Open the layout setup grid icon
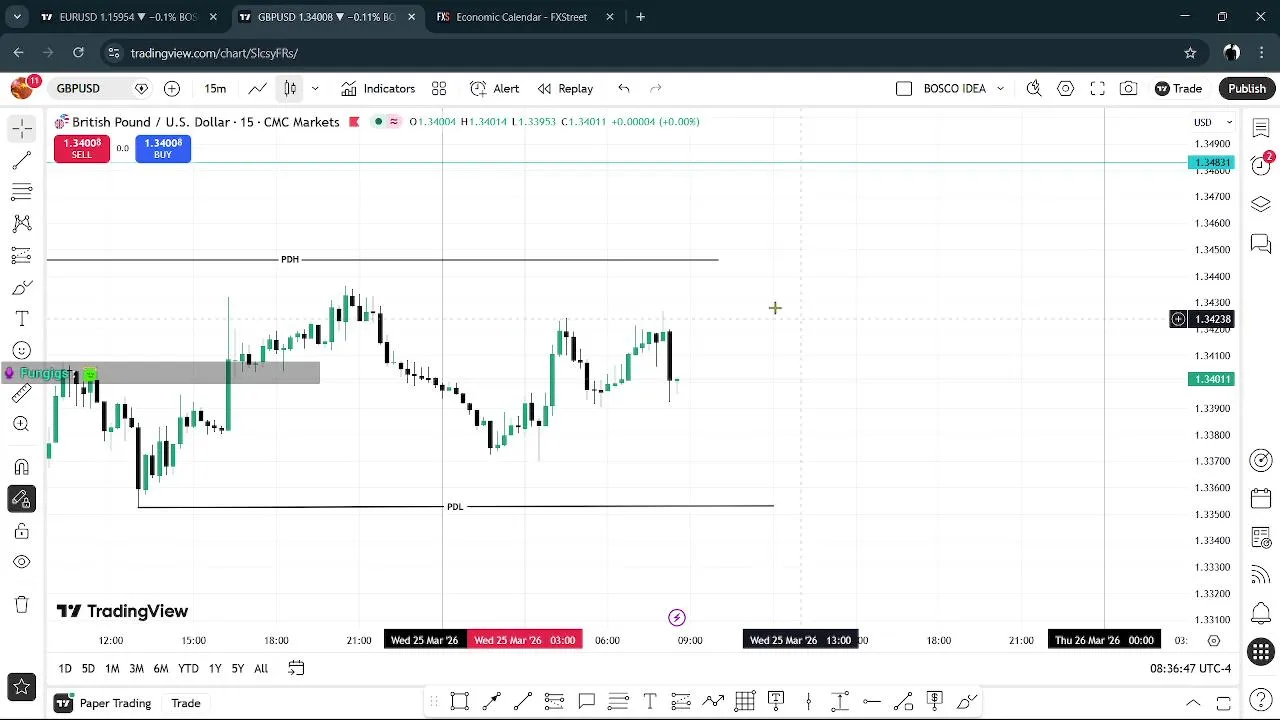This screenshot has height=720, width=1280. pyautogui.click(x=439, y=89)
